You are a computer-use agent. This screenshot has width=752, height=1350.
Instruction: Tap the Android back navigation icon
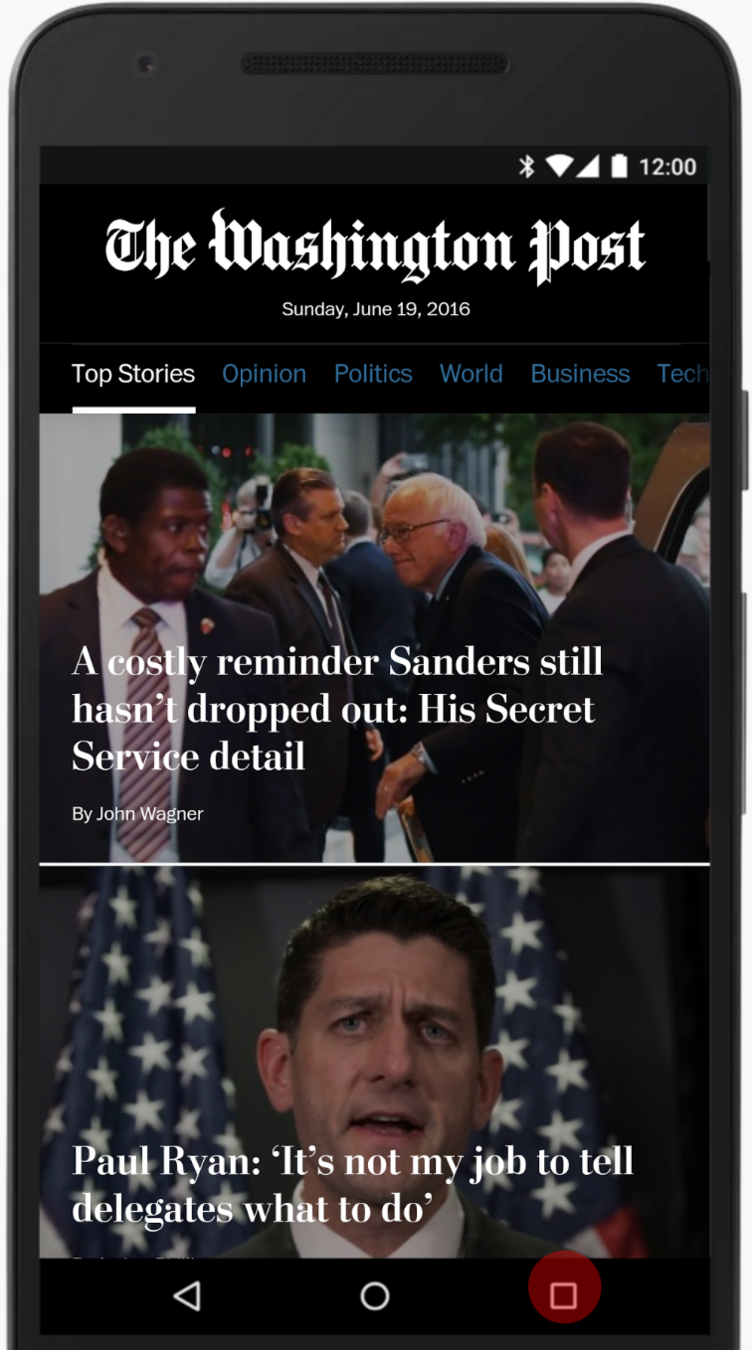[187, 1296]
